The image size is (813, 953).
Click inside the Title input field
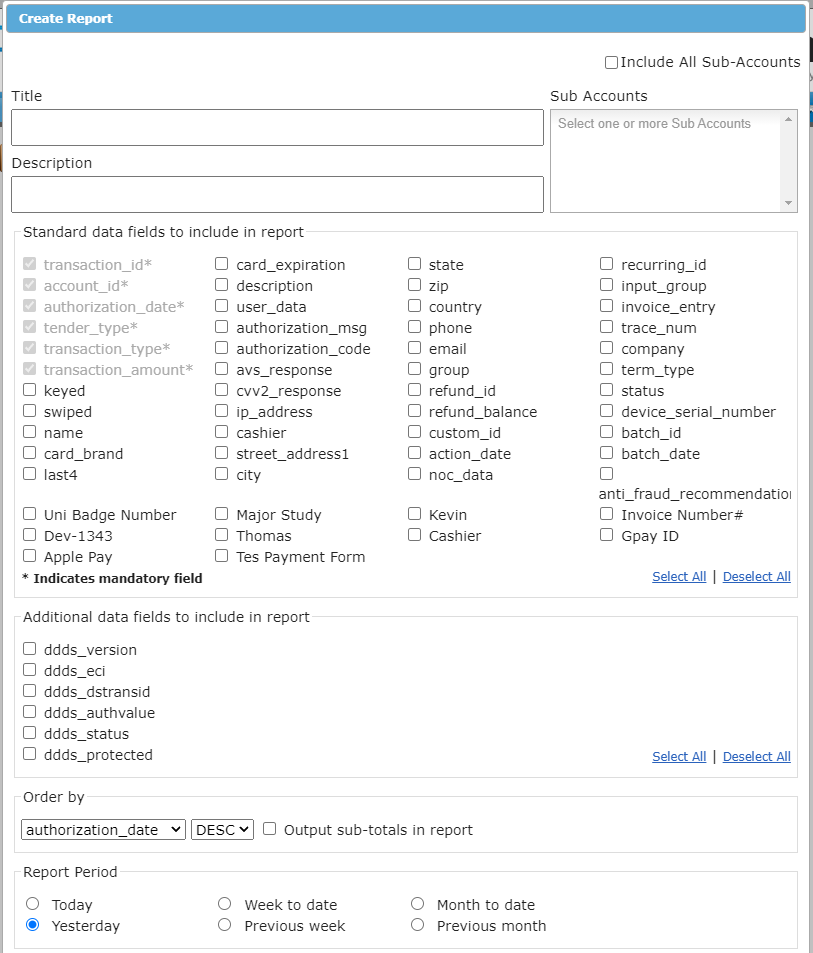click(277, 127)
